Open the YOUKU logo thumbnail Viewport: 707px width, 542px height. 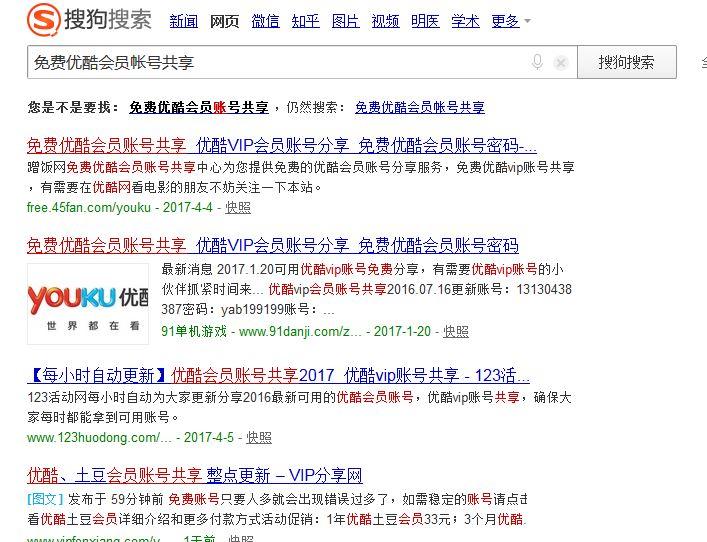tap(88, 304)
